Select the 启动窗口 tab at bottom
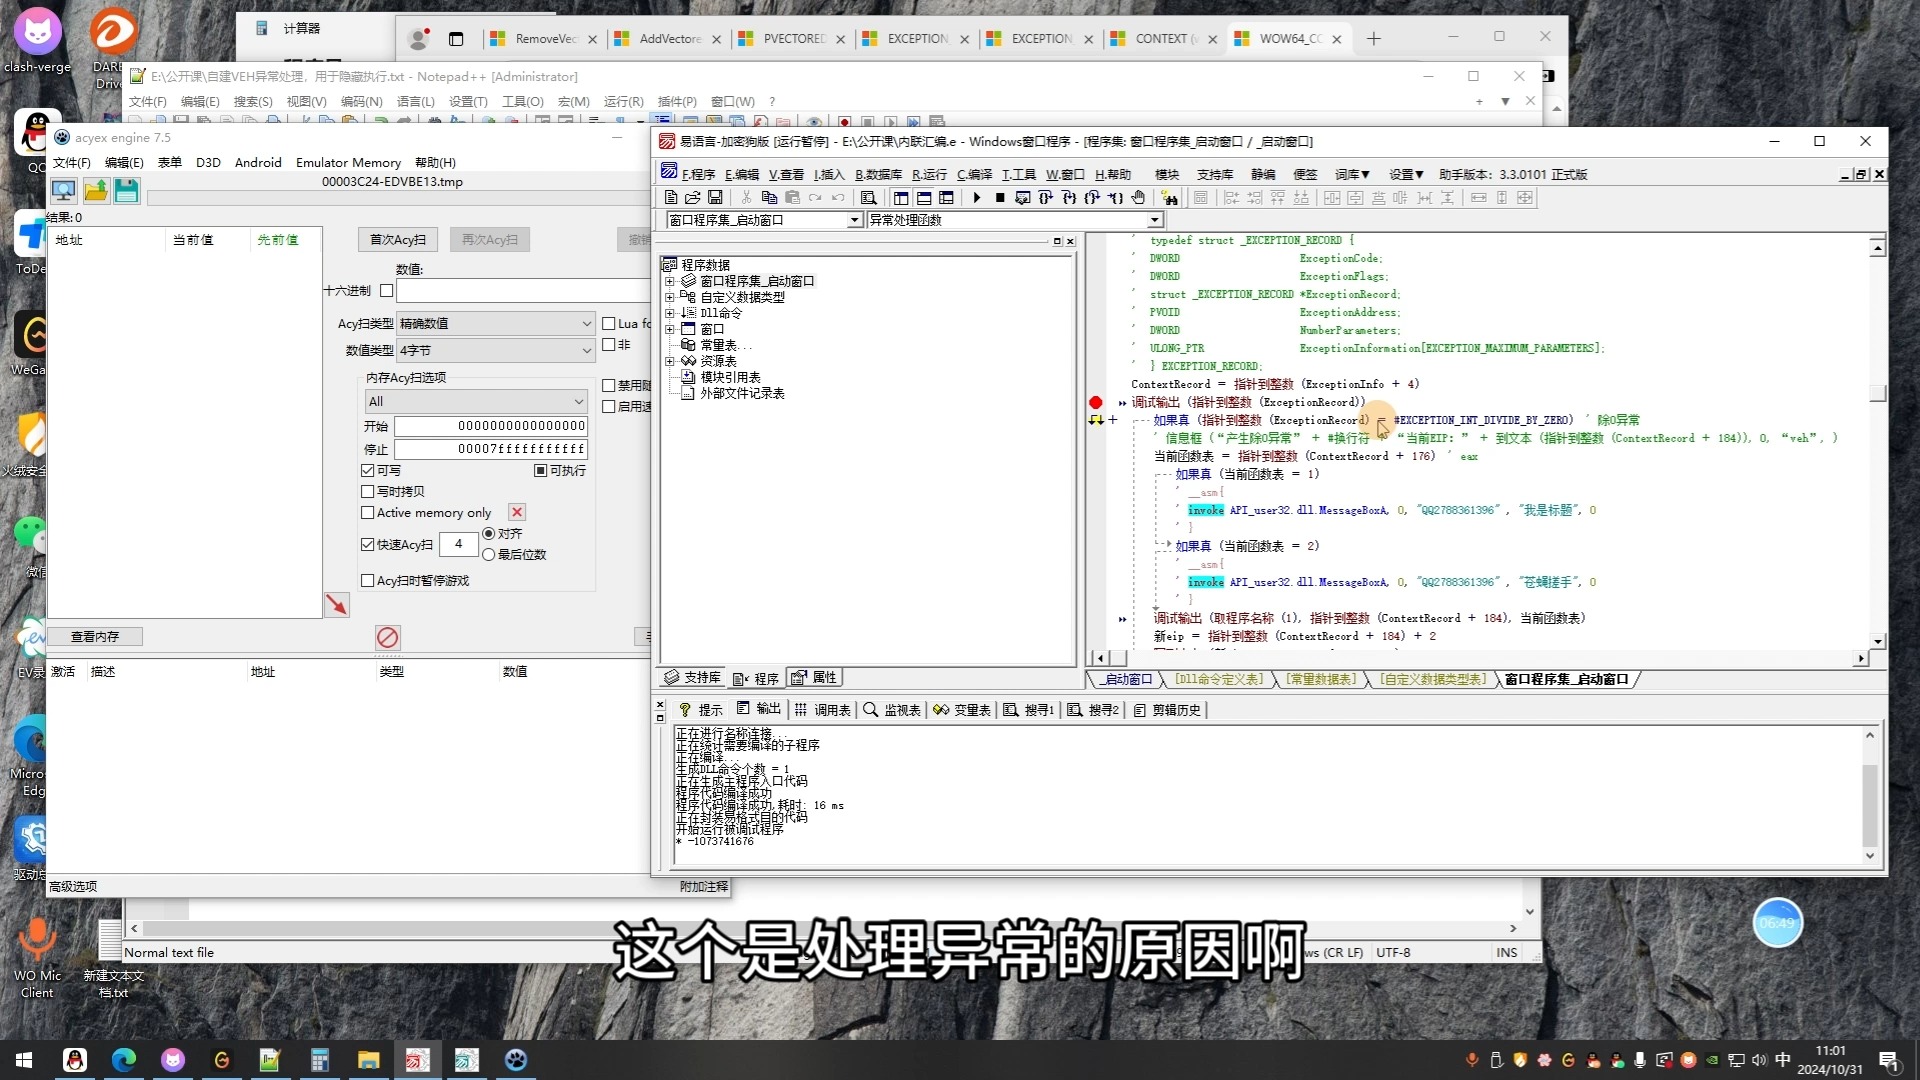This screenshot has width=1920, height=1080. pos(1127,679)
